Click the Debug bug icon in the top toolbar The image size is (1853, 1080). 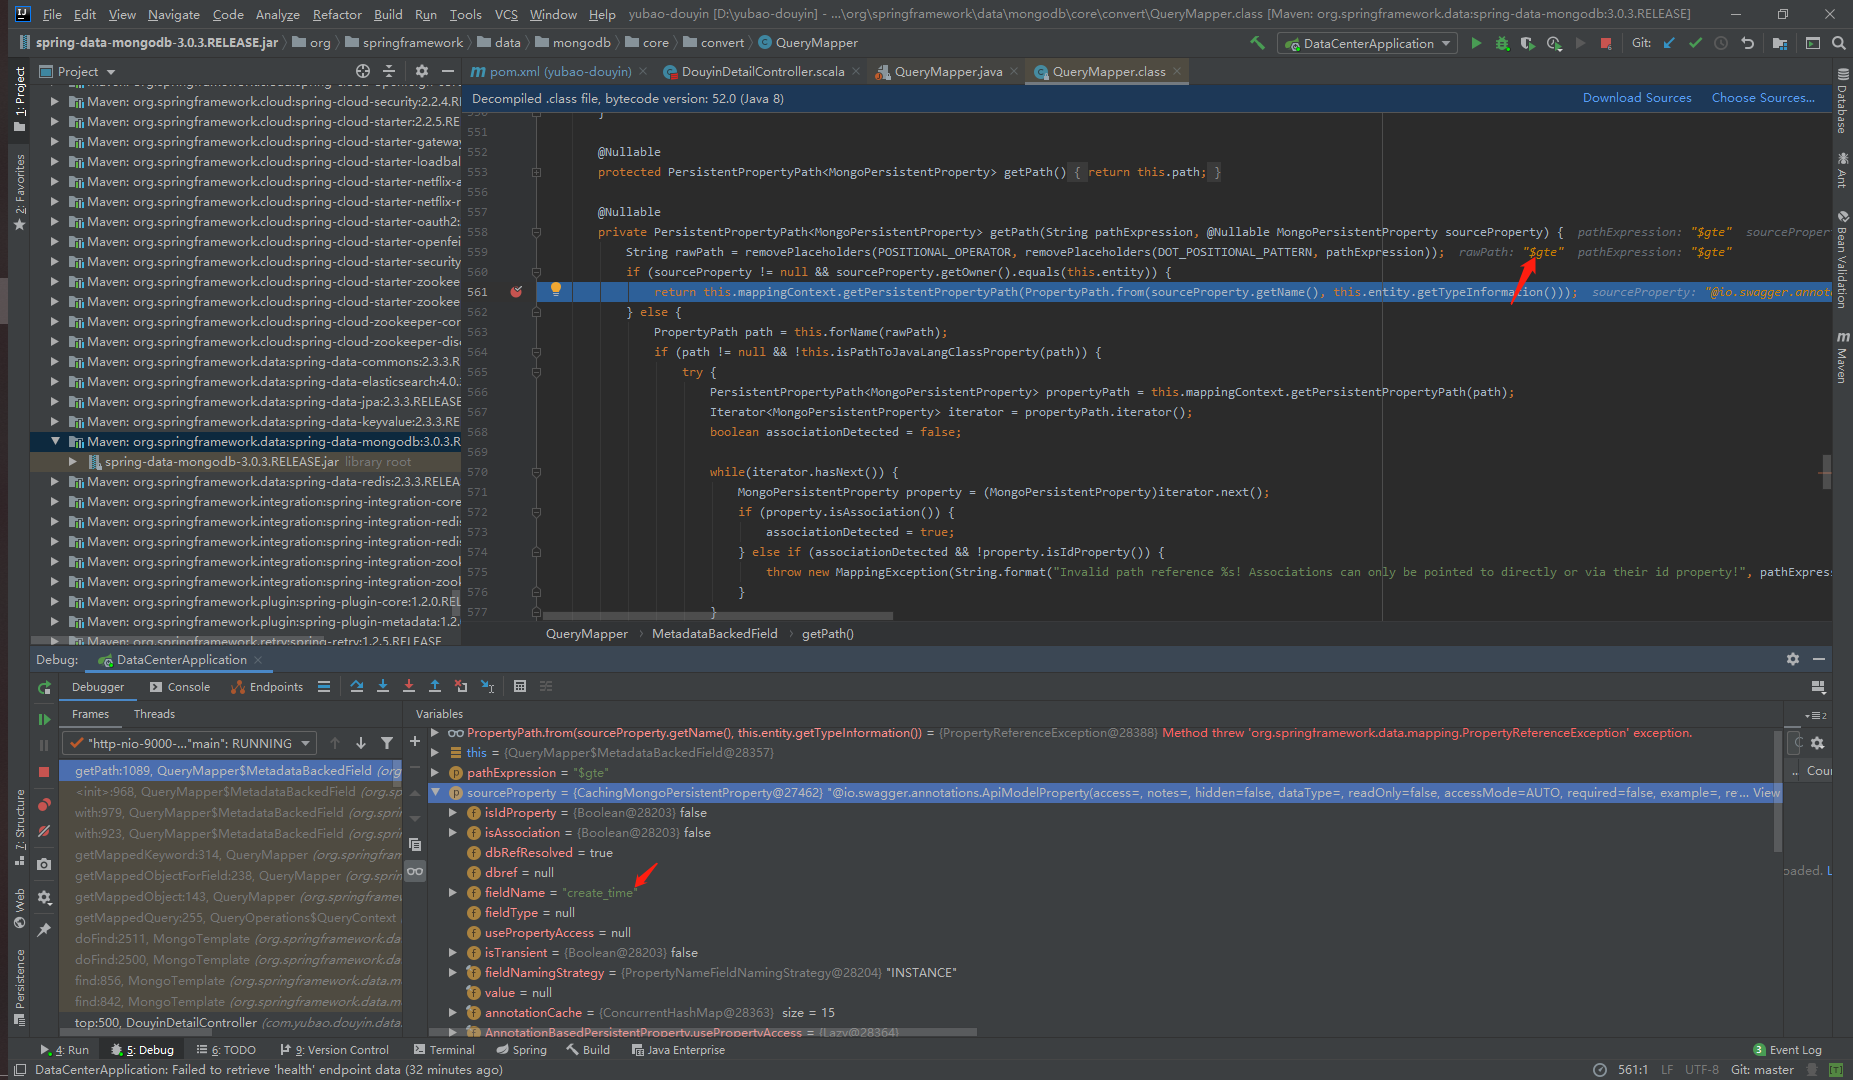click(1502, 43)
